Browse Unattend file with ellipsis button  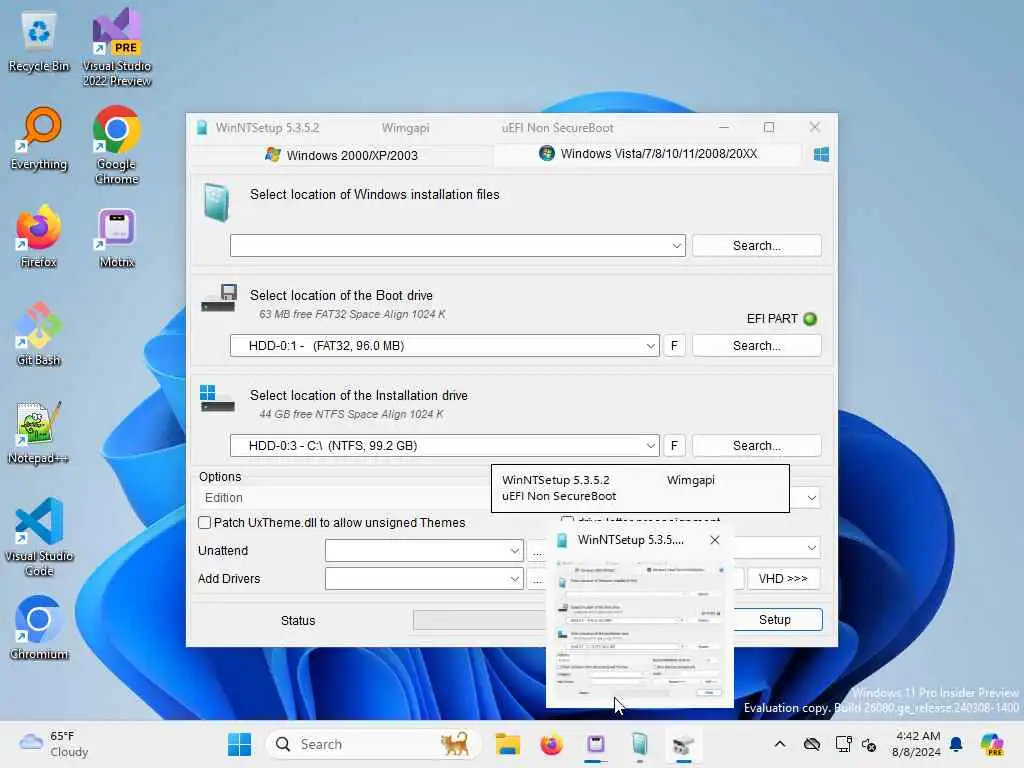click(x=537, y=551)
